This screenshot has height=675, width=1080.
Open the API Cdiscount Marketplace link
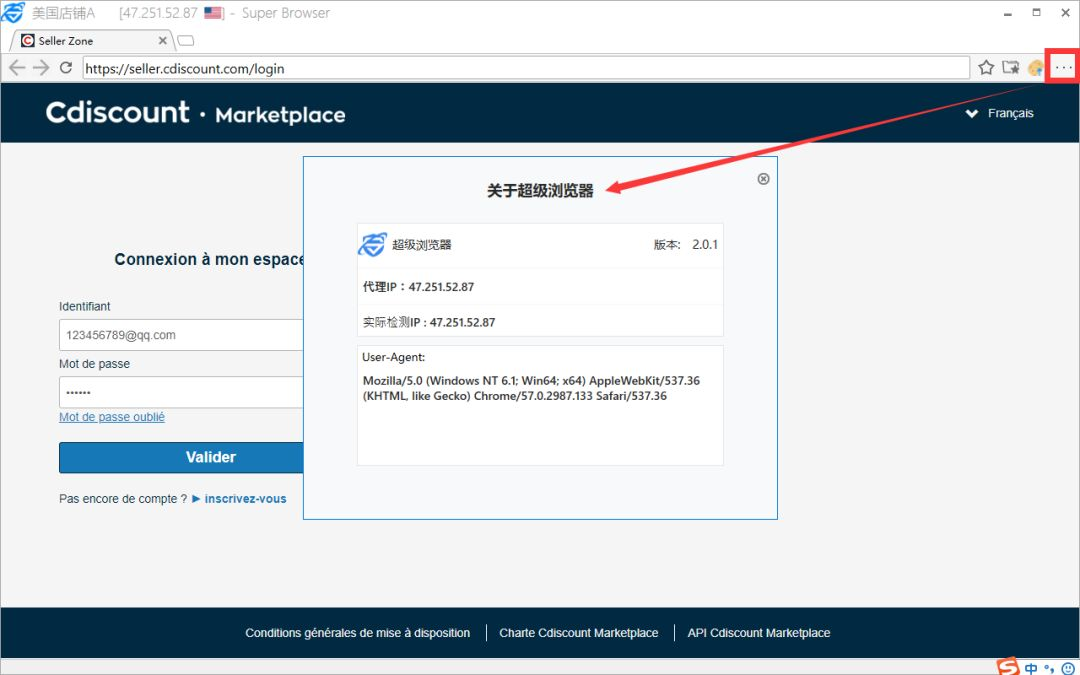coord(759,633)
